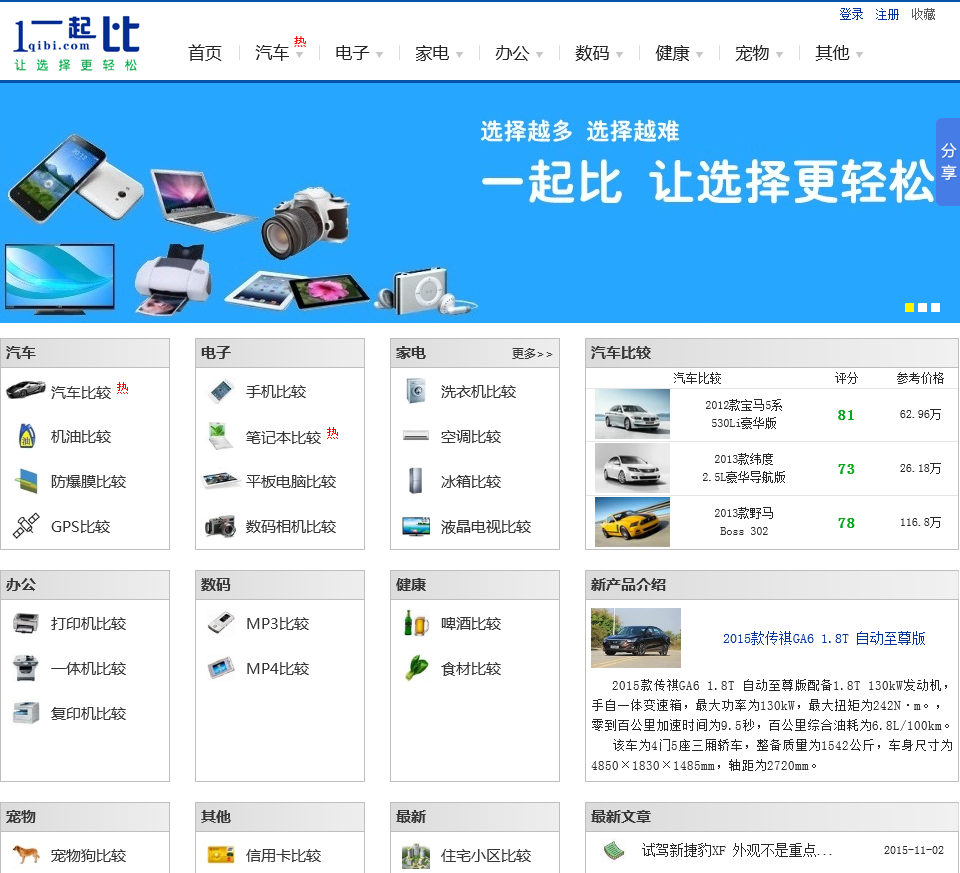This screenshot has height=873, width=960.
Task: Open the 电子 navigation menu item
Action: (352, 53)
